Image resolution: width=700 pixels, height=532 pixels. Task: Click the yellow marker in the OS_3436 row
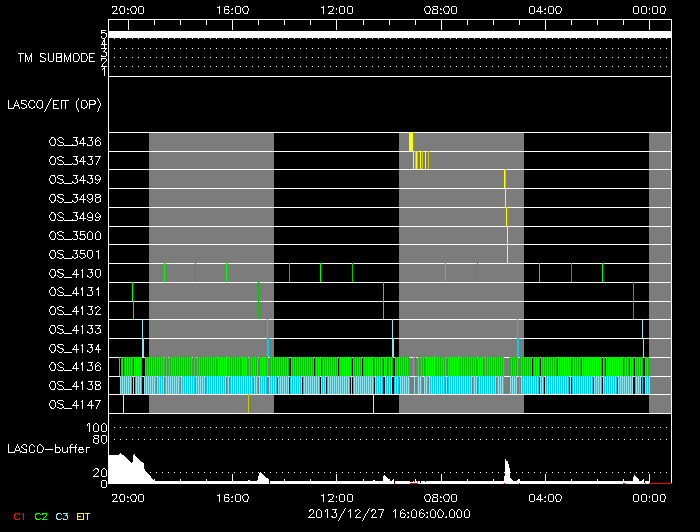(x=411, y=142)
